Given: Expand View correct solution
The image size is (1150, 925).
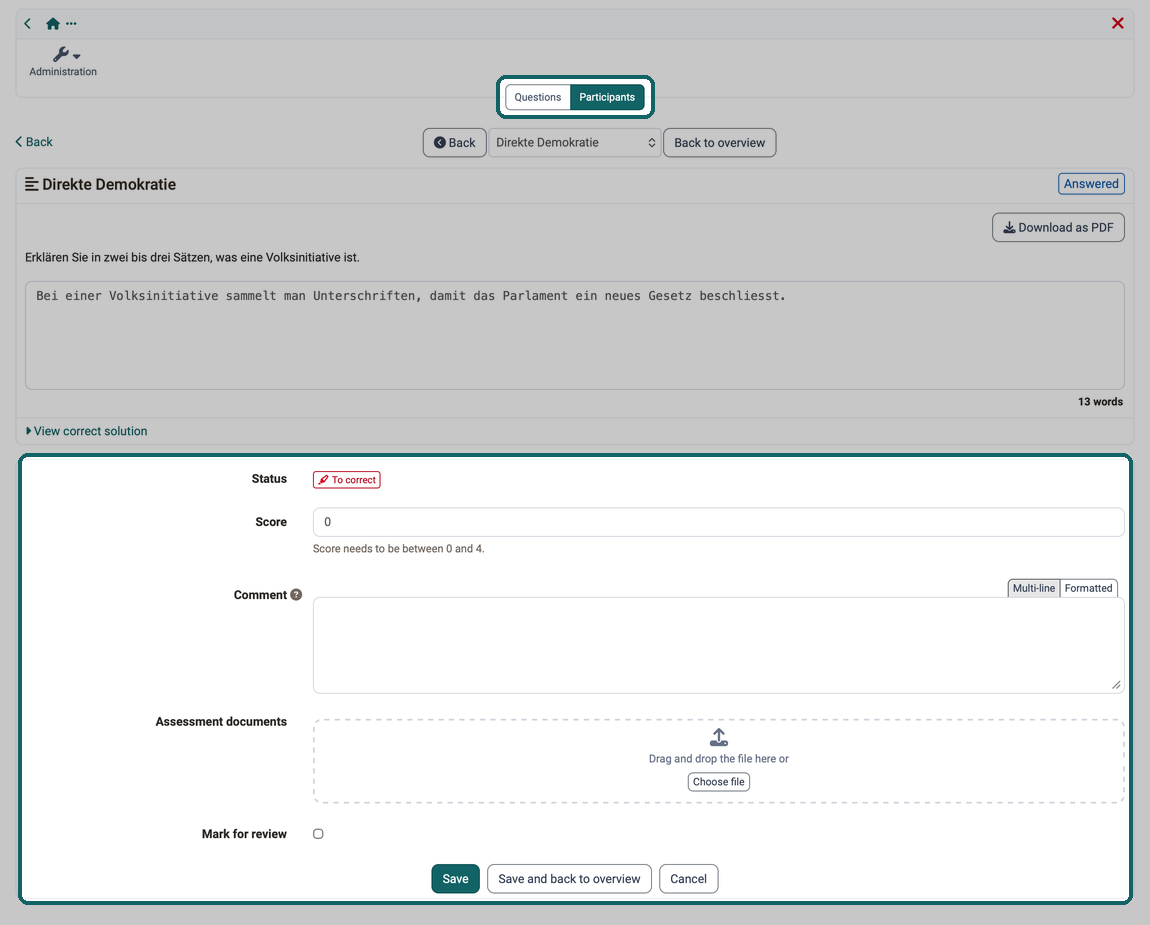Looking at the screenshot, I should (87, 431).
